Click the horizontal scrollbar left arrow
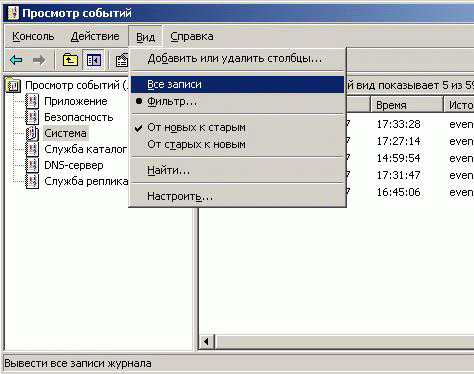This screenshot has height=374, width=474. tap(207, 342)
